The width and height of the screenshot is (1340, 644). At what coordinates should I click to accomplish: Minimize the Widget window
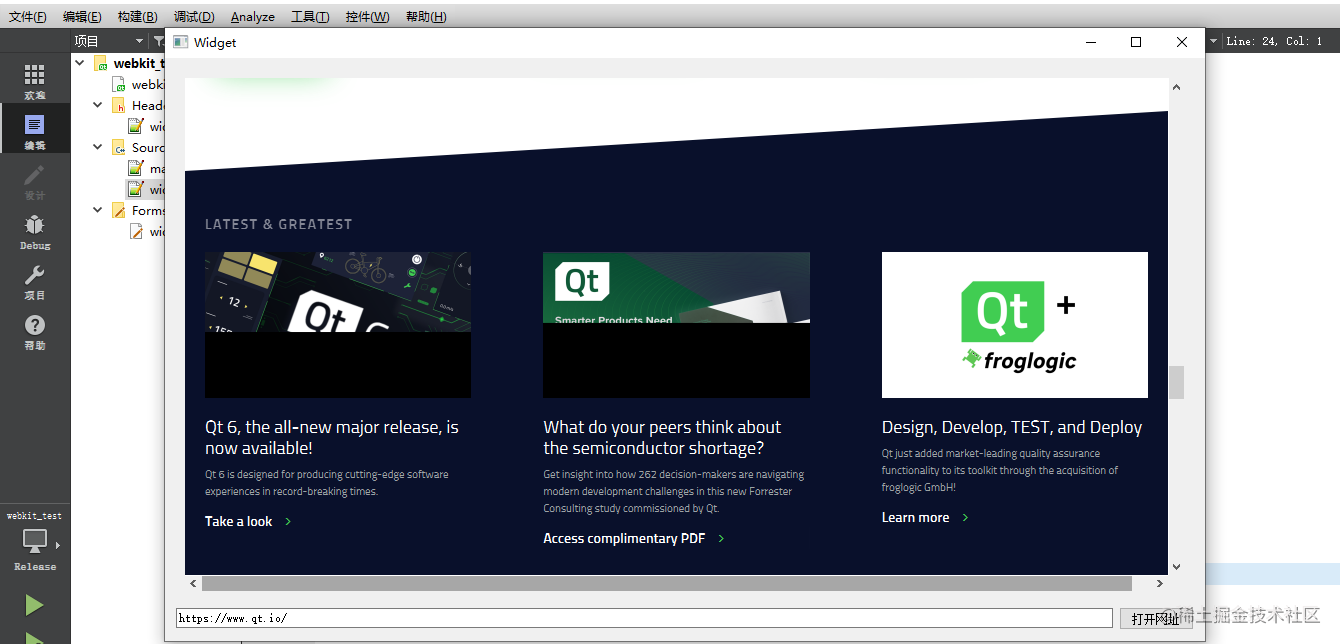[1090, 42]
